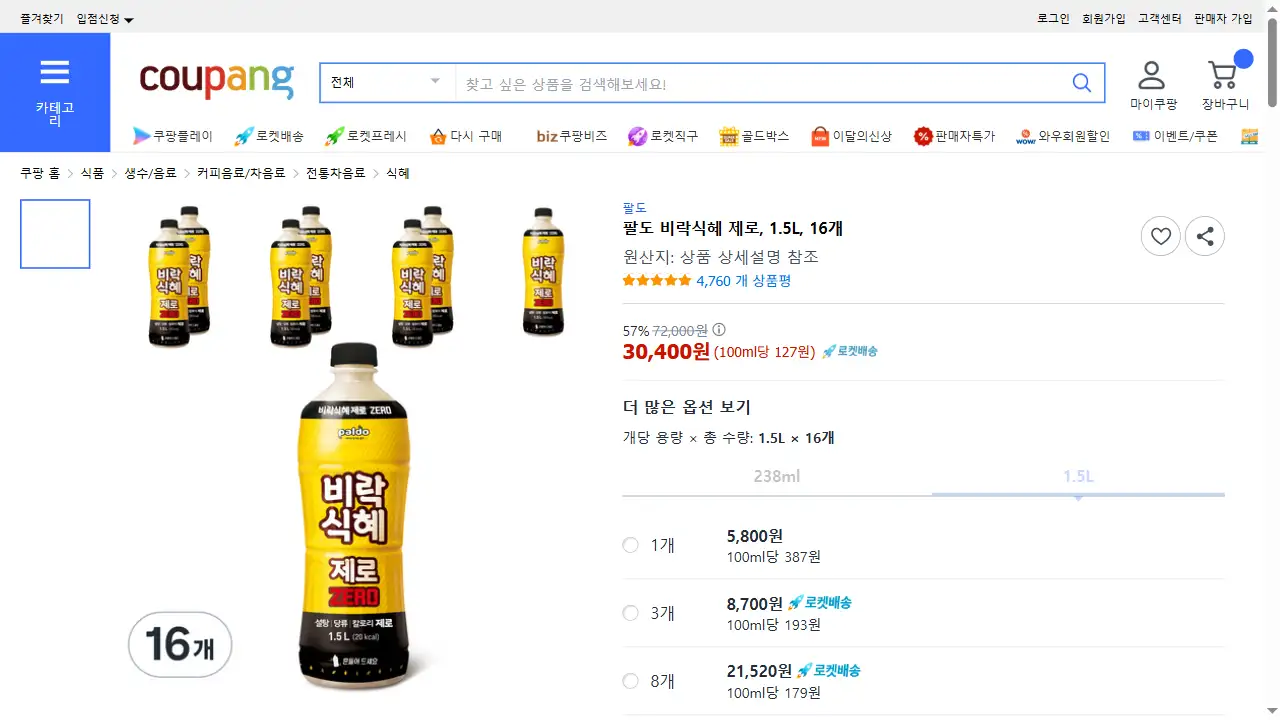
Task: Click 팔도 brand link
Action: point(634,208)
